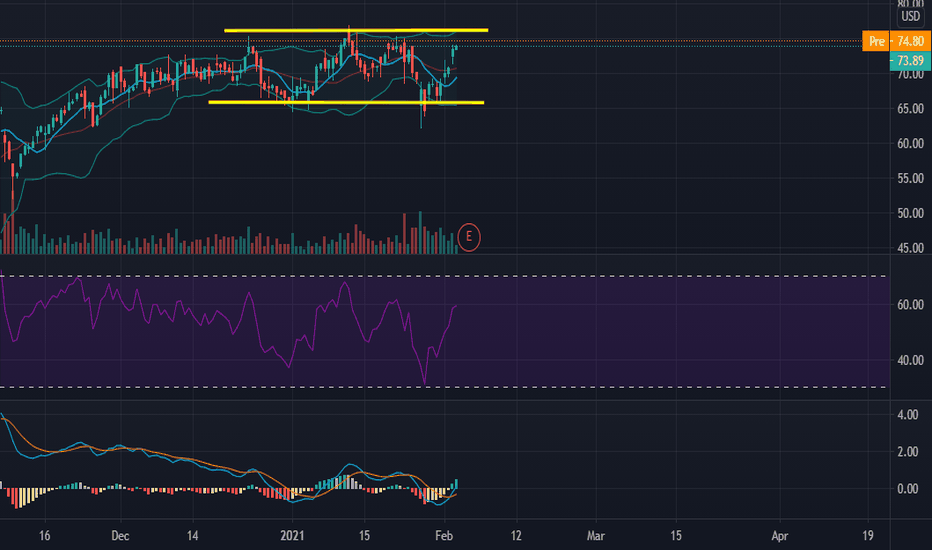Select the upper yellow resistance trend line
This screenshot has width=932, height=550.
(x=355, y=30)
